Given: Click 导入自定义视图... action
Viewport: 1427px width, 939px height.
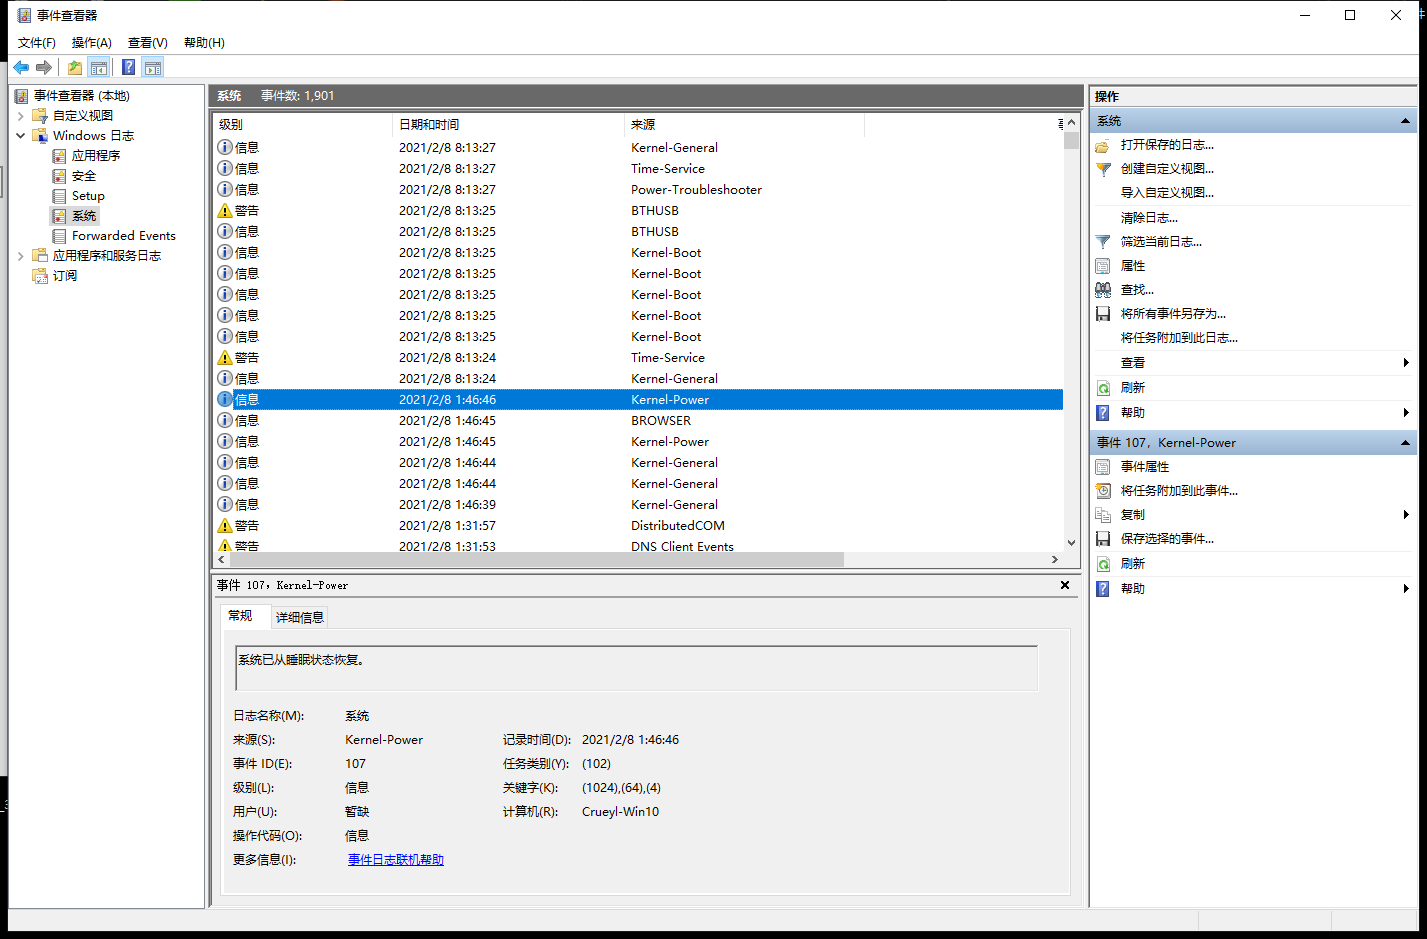Looking at the screenshot, I should point(1167,193).
